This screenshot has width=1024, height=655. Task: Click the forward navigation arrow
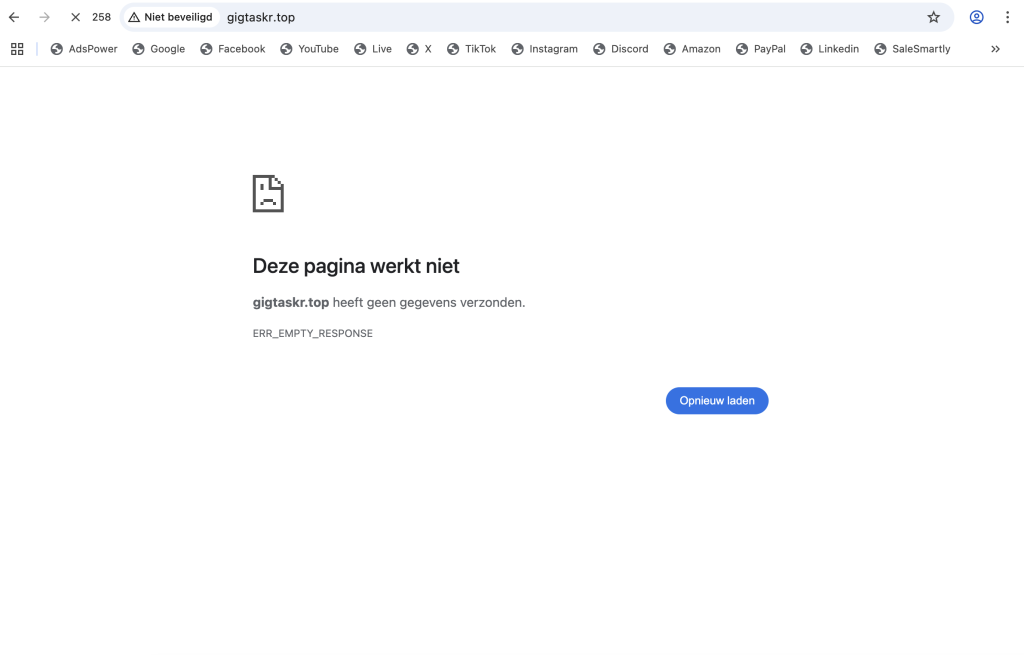[x=44, y=17]
